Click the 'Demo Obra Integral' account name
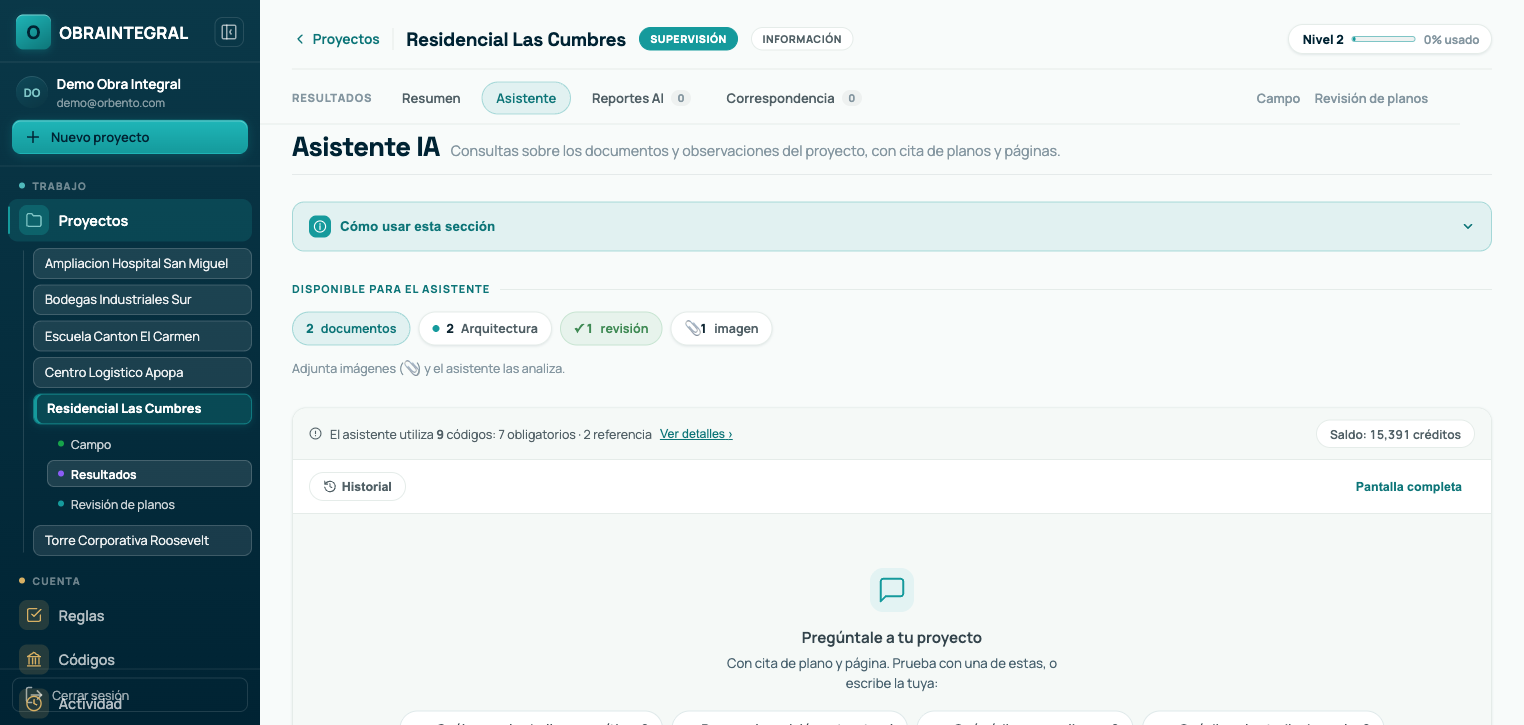Image resolution: width=1524 pixels, height=725 pixels. (x=119, y=84)
